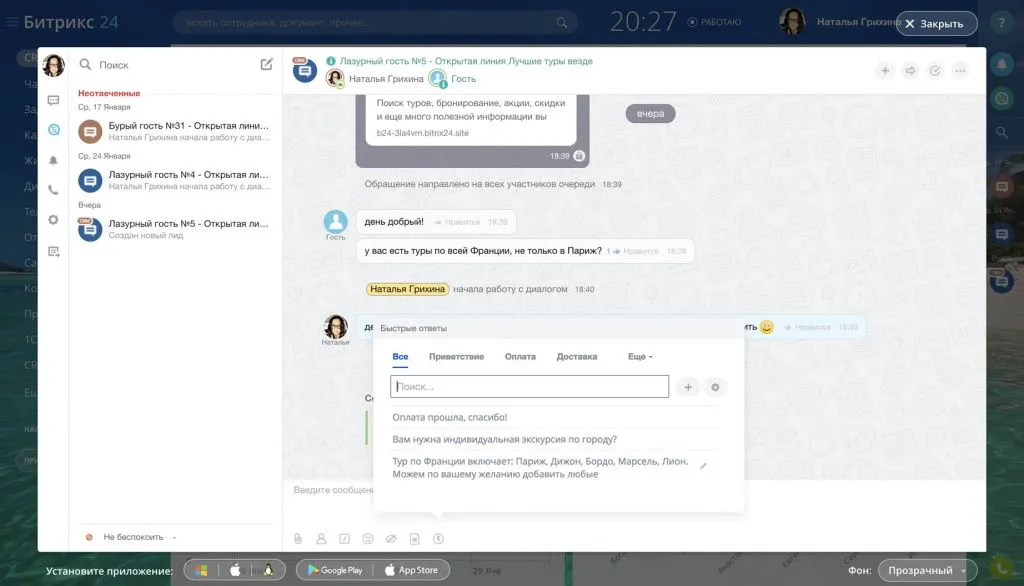Click the quick answers search field

pos(529,387)
